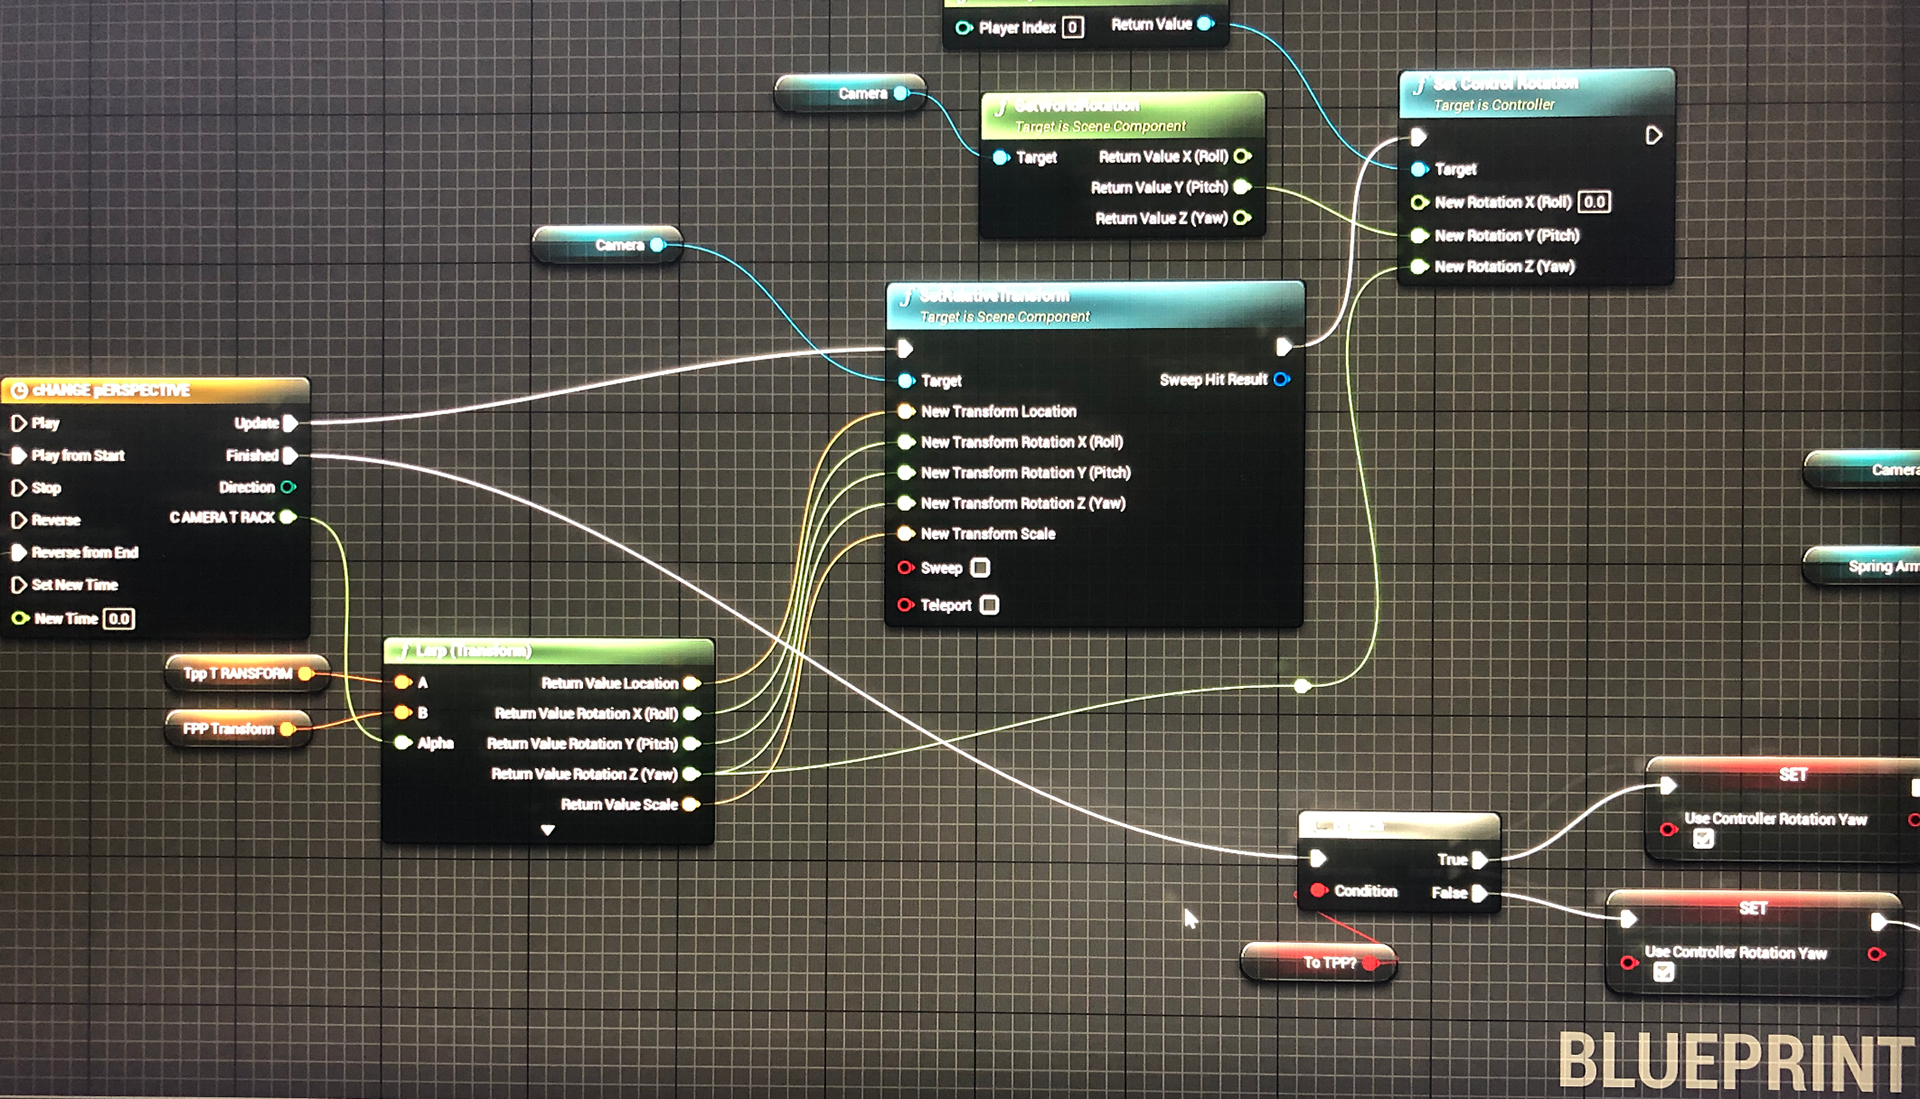The height and width of the screenshot is (1099, 1920).
Task: Click the Finished execution output pin
Action: (290, 455)
